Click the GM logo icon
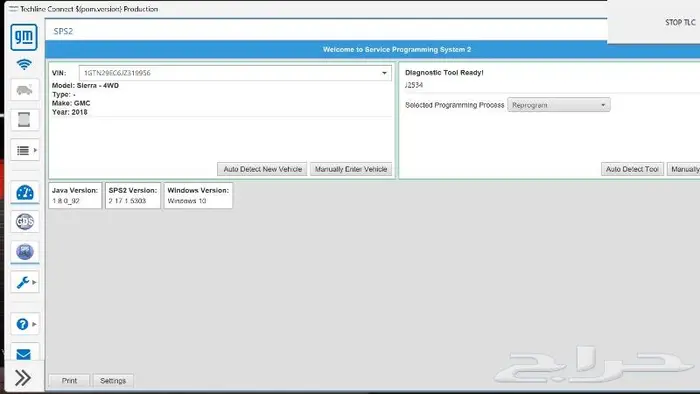Image resolution: width=700 pixels, height=394 pixels. point(24,37)
